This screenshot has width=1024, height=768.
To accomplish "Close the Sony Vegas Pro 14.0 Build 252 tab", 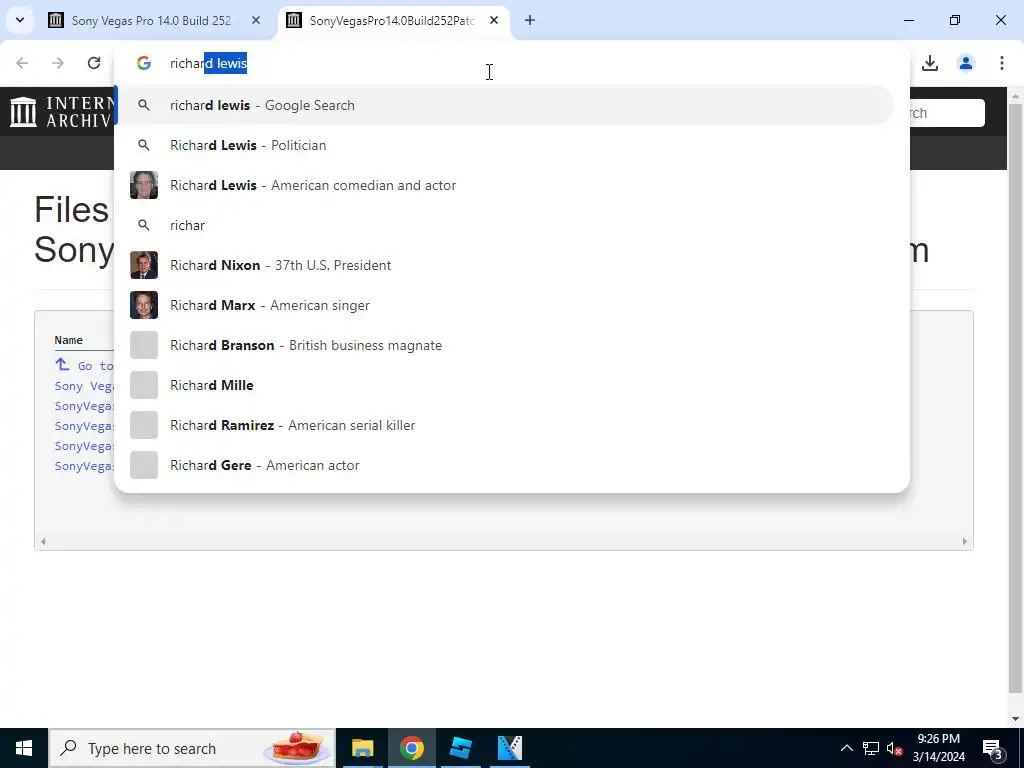I will tap(256, 20).
